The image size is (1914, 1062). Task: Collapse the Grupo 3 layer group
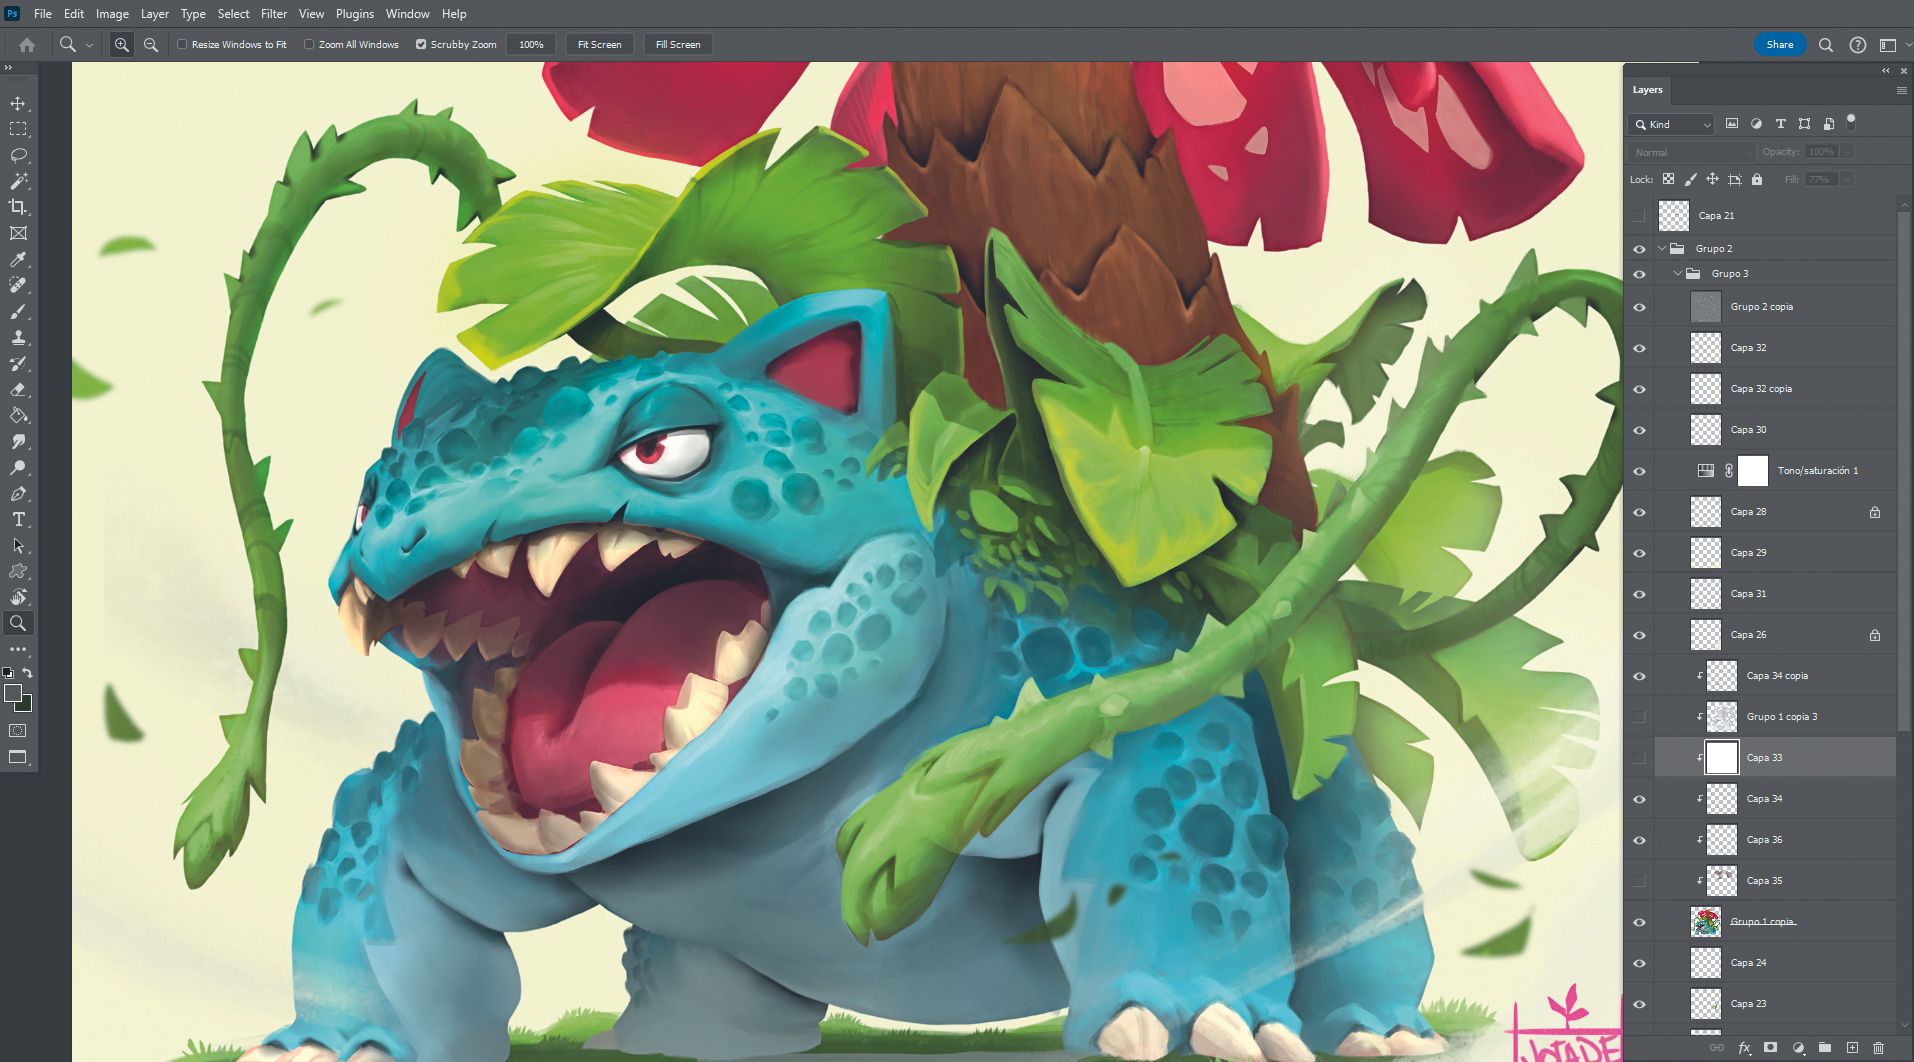[1679, 272]
